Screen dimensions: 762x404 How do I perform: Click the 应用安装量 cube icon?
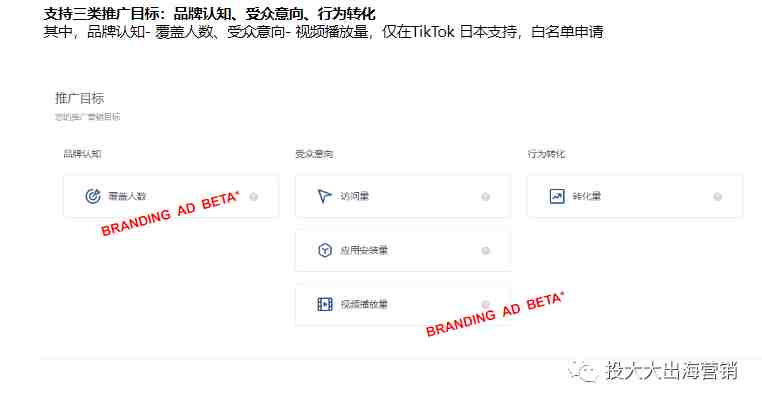pyautogui.click(x=325, y=250)
